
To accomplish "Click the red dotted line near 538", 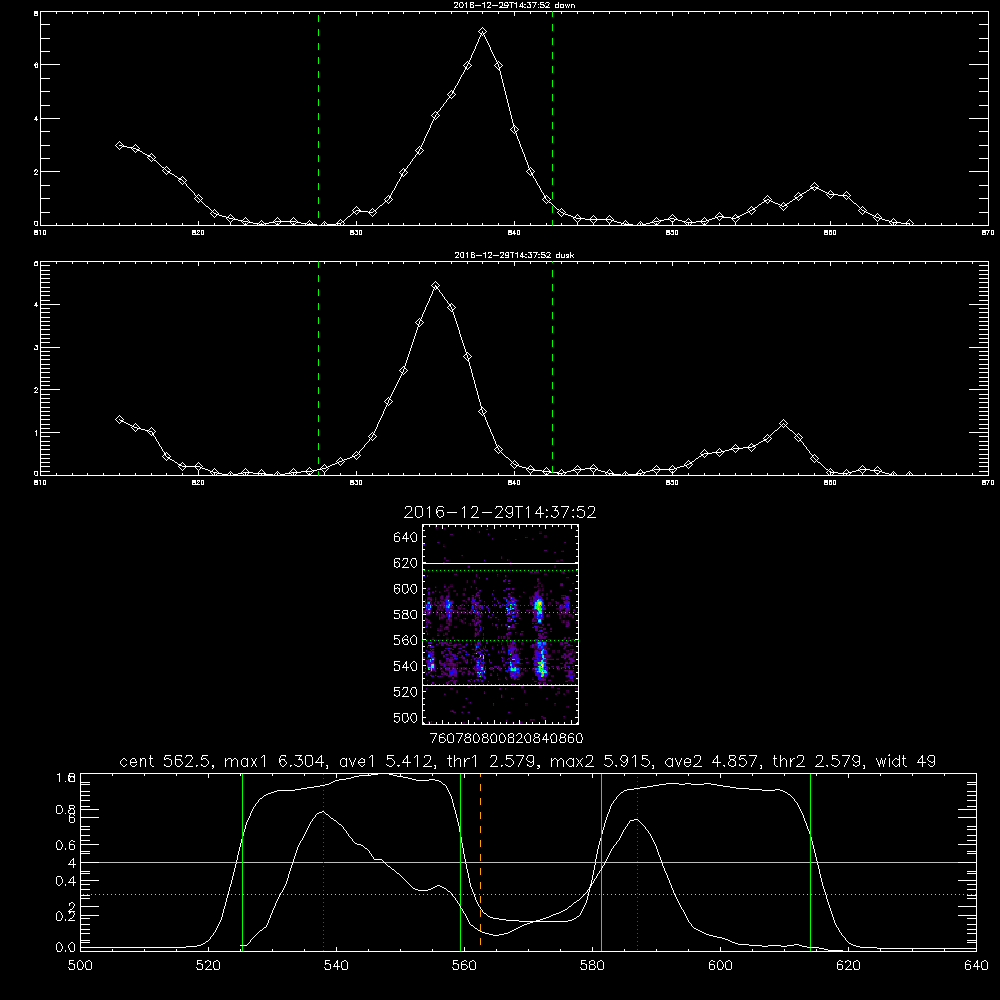I will pos(323,861).
